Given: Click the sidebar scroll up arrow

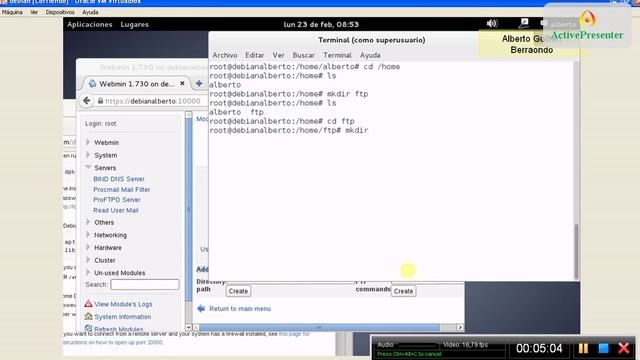Looking at the screenshot, I should tap(189, 115).
